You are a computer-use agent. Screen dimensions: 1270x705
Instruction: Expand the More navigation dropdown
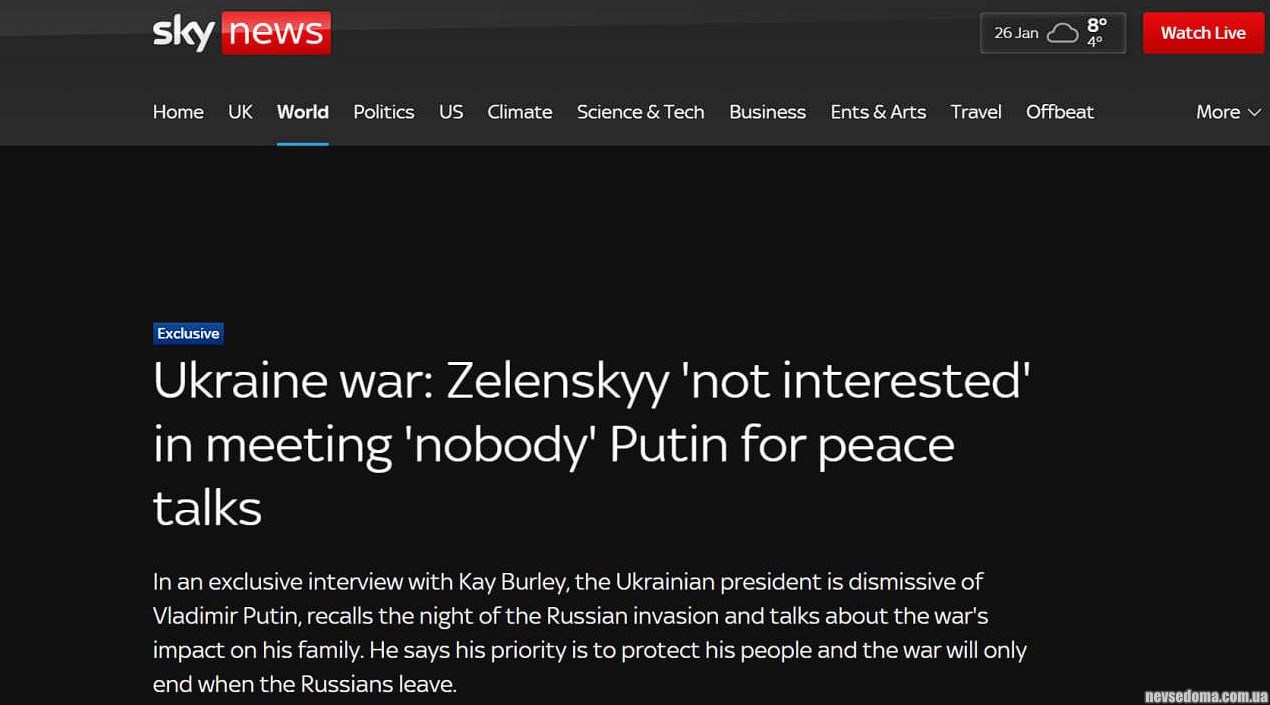[x=1228, y=112]
